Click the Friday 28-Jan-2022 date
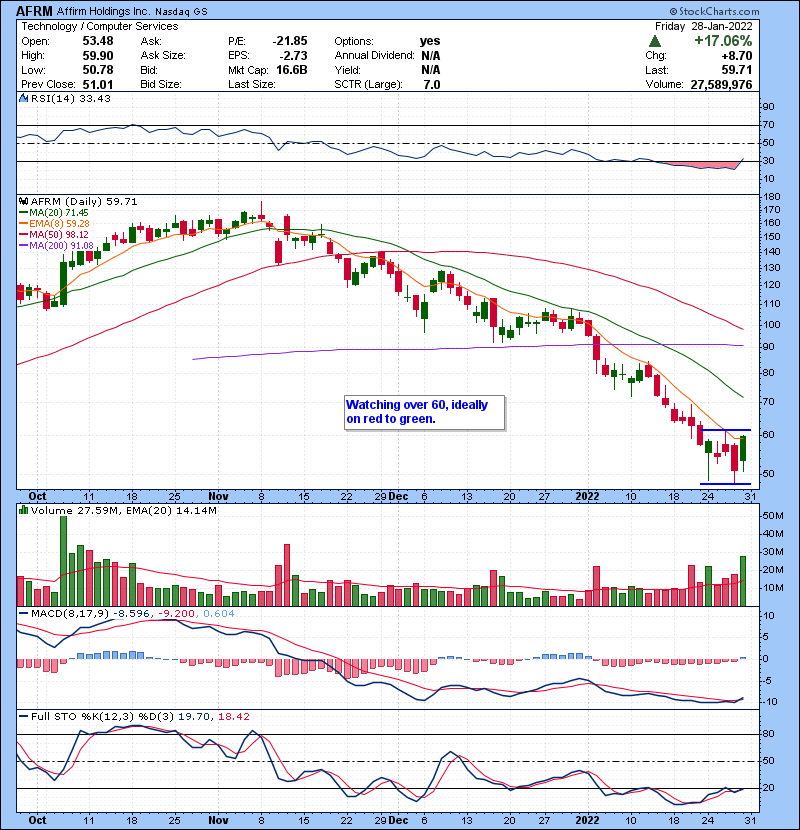Image resolution: width=800 pixels, height=830 pixels. pyautogui.click(x=704, y=26)
